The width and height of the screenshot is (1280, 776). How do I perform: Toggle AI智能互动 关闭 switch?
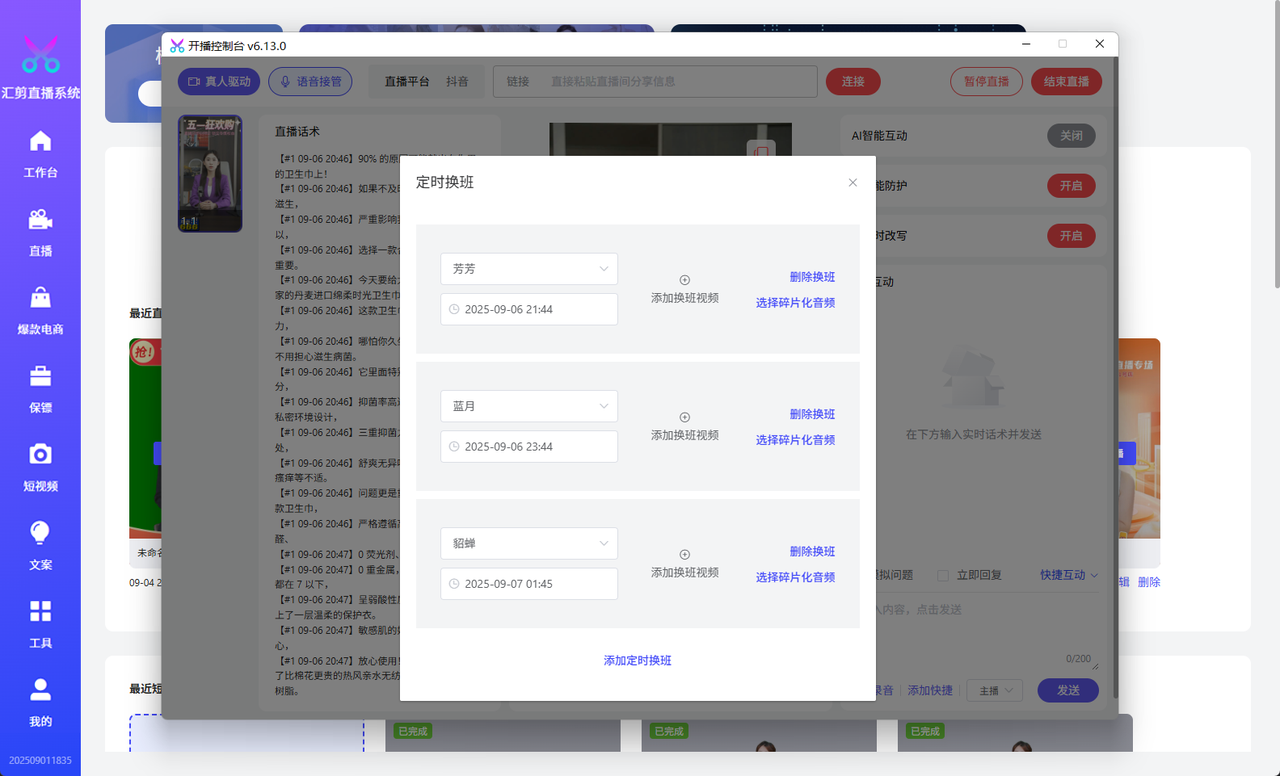click(x=1071, y=136)
